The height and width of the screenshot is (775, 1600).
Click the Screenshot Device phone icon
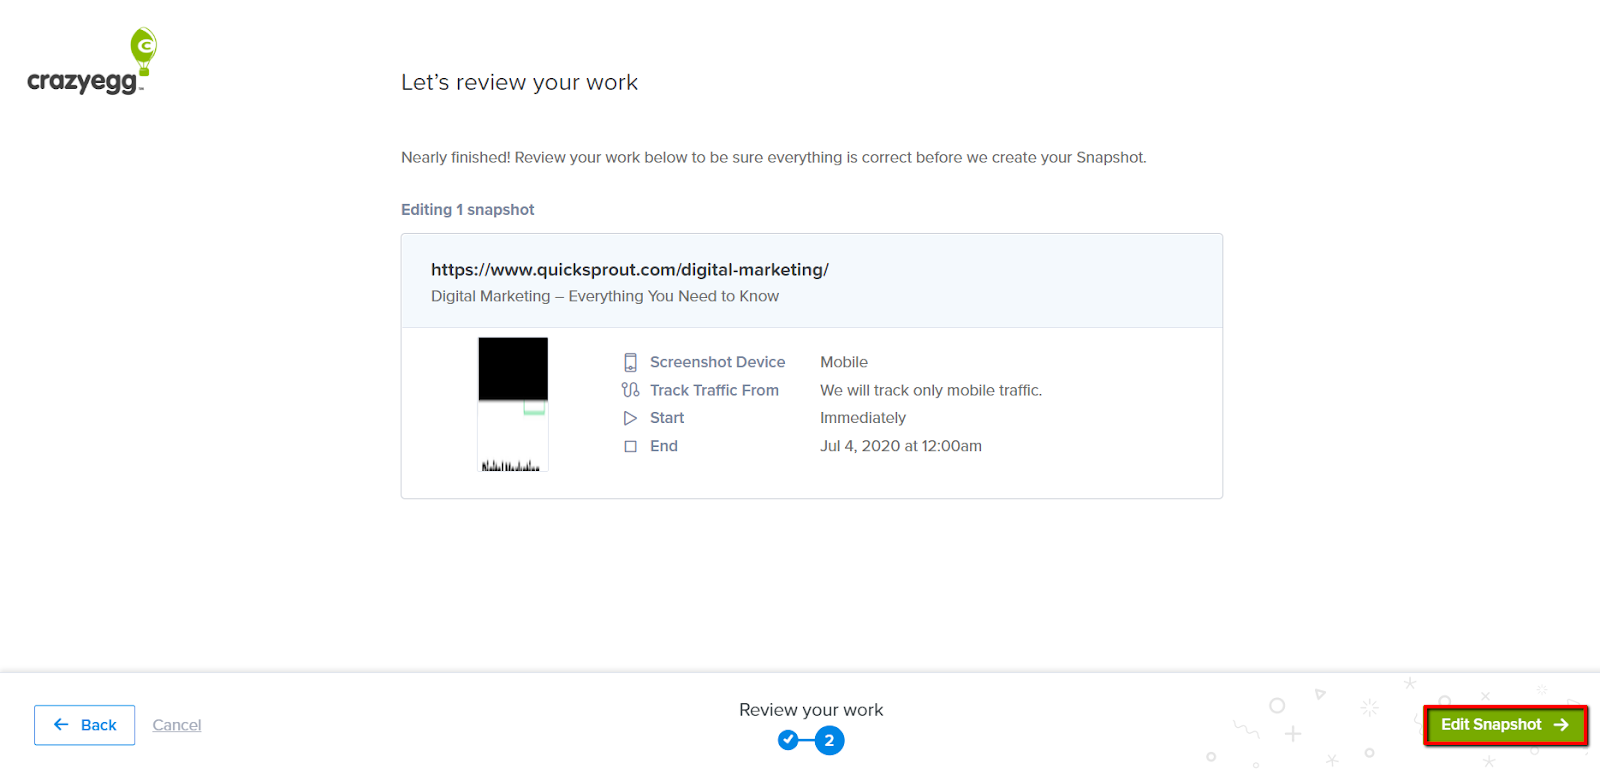tap(630, 362)
